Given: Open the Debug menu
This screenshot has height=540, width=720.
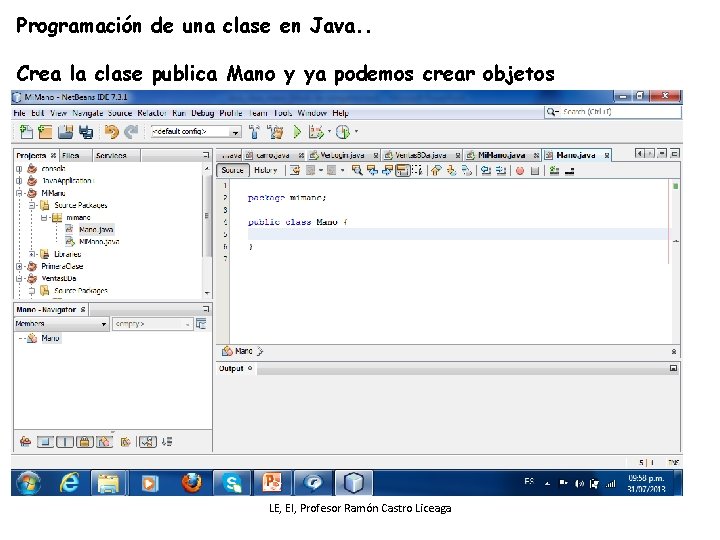Looking at the screenshot, I should 202,113.
